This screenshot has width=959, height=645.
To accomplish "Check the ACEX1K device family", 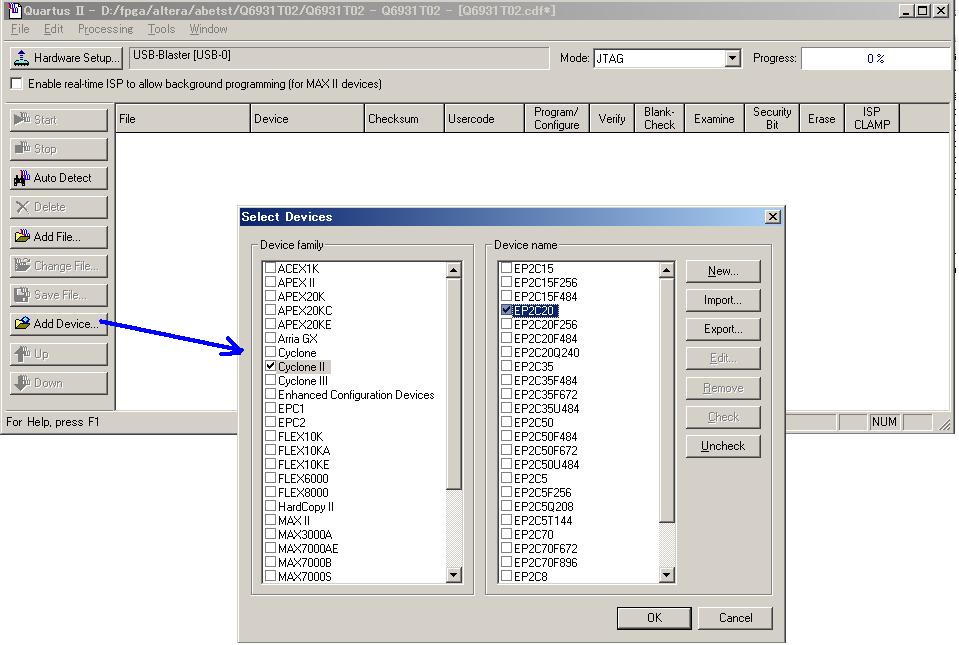I will [270, 268].
